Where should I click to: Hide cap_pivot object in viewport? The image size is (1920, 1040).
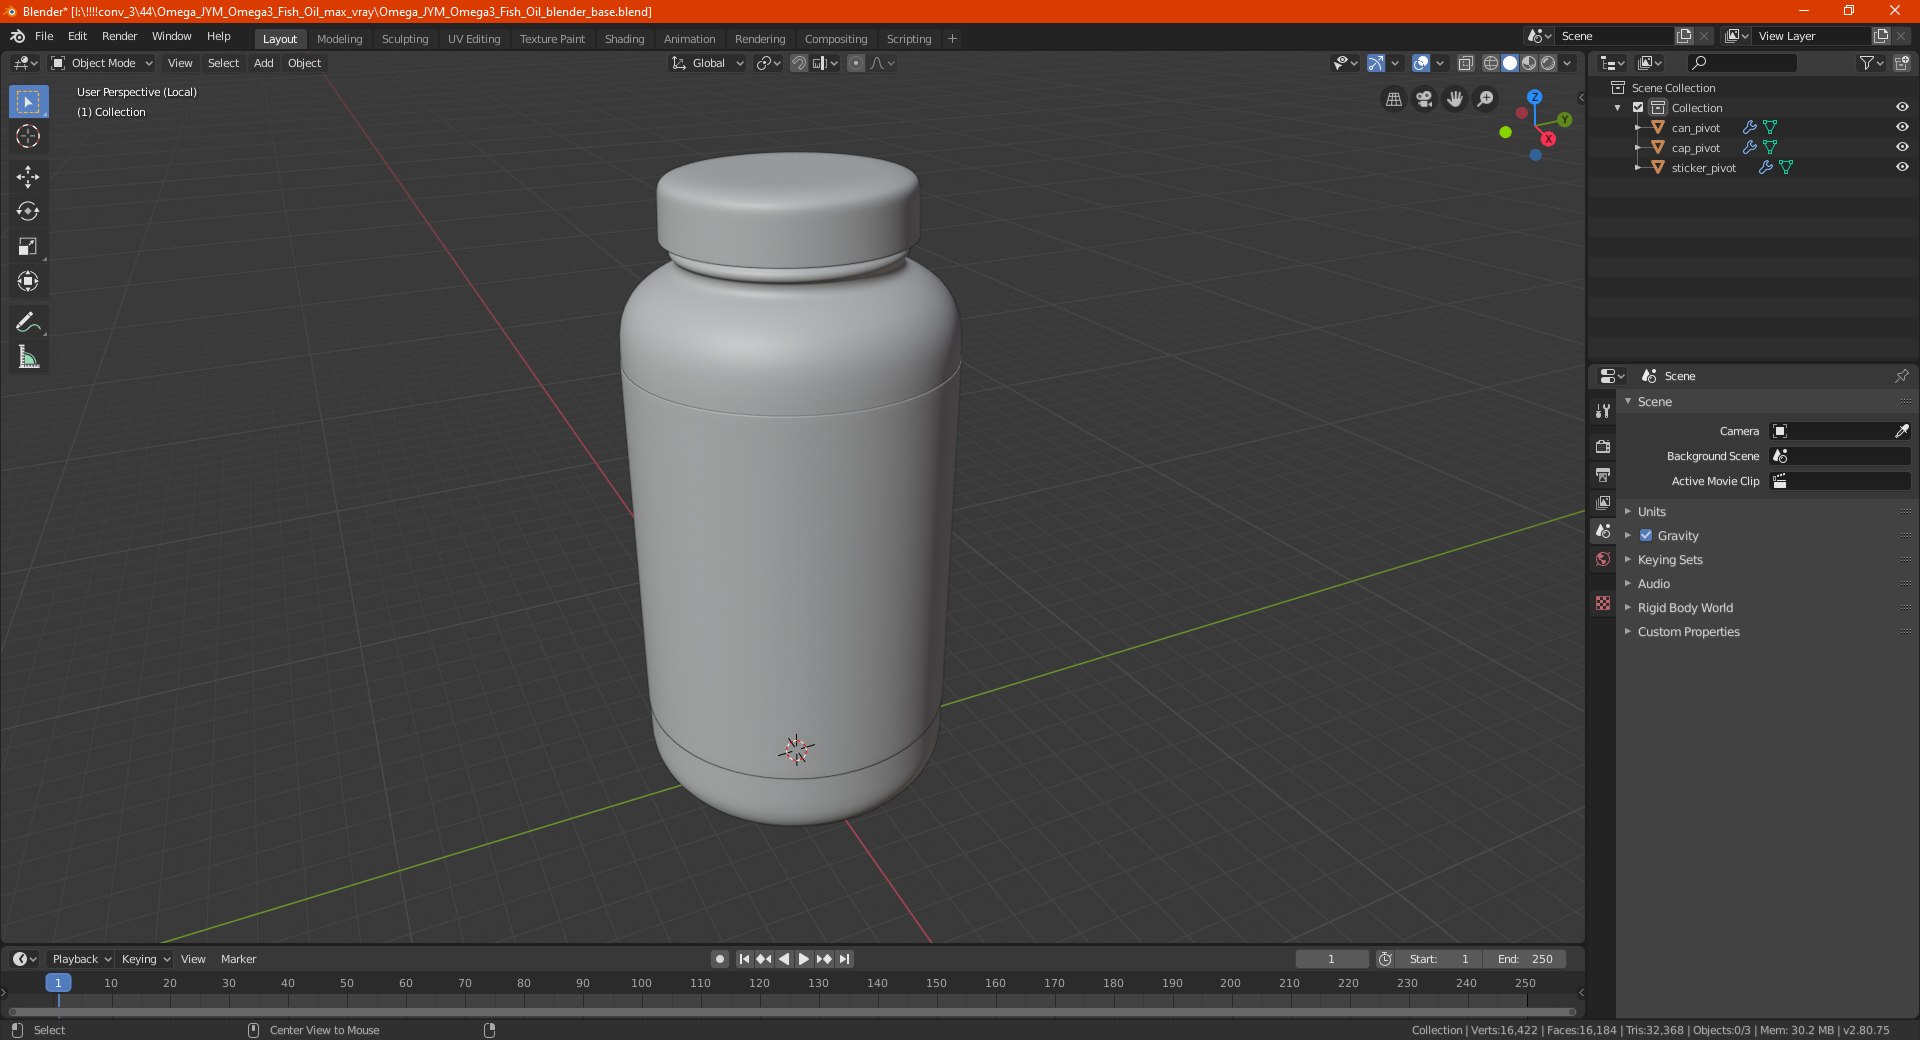click(1902, 147)
